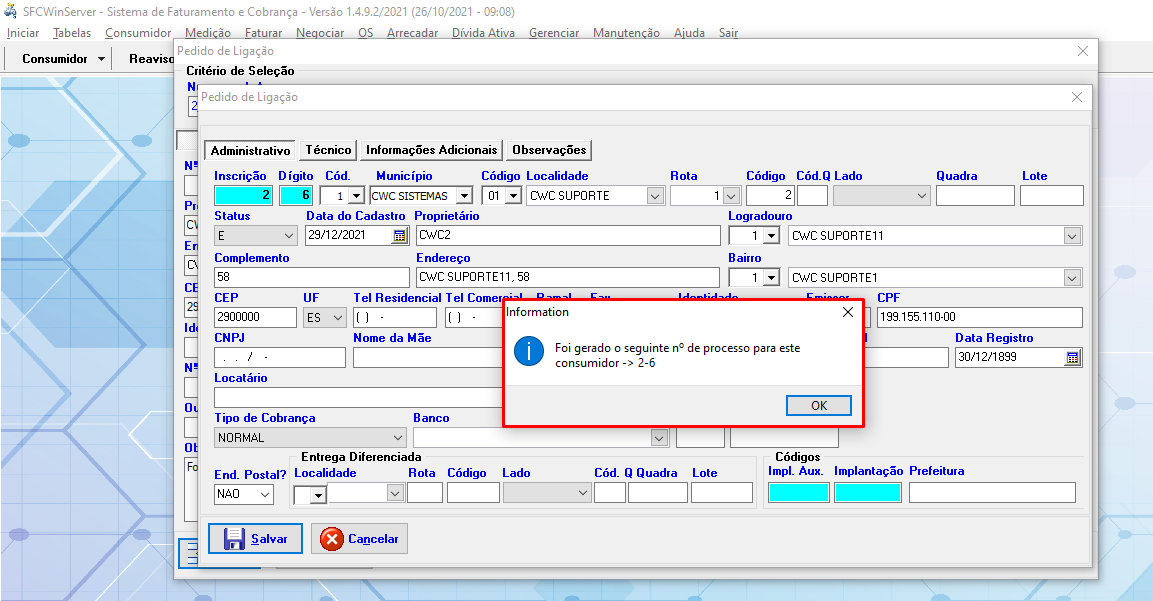The image size is (1153, 601).
Task: Open the Consumidor toolbar dropdown arrow
Action: coord(102,59)
